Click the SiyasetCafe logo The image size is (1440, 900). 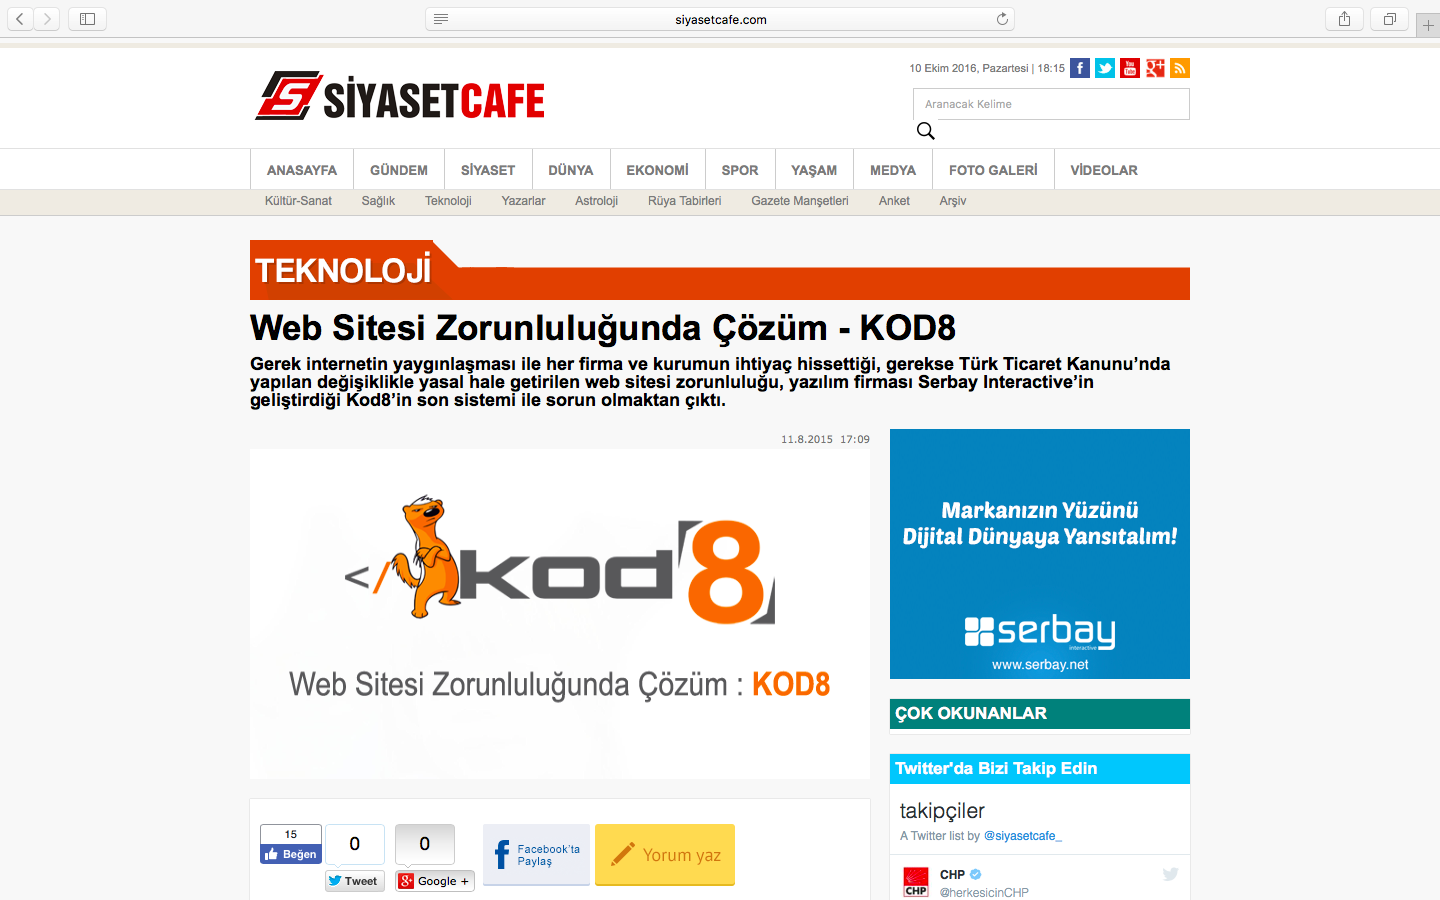click(400, 96)
